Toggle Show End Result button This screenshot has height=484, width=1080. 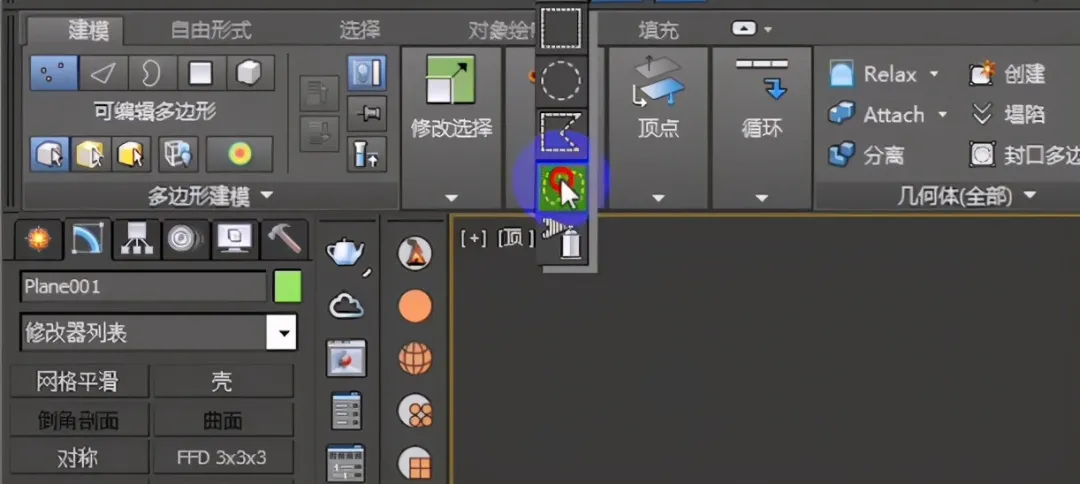pyautogui.click(x=366, y=73)
